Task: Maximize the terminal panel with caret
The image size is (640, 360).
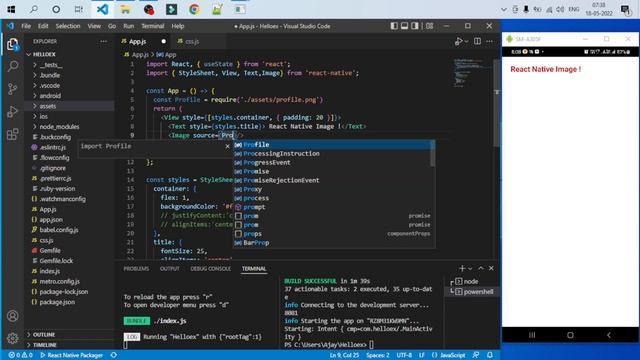Action: point(481,268)
